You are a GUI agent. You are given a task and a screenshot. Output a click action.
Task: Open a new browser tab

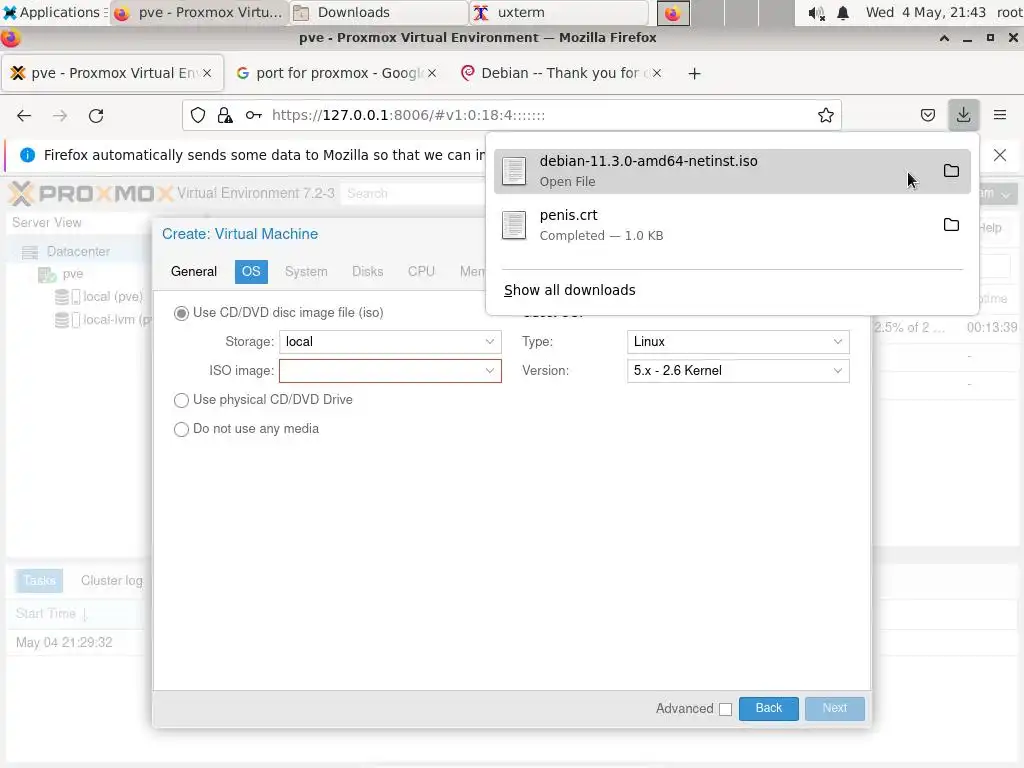point(694,74)
